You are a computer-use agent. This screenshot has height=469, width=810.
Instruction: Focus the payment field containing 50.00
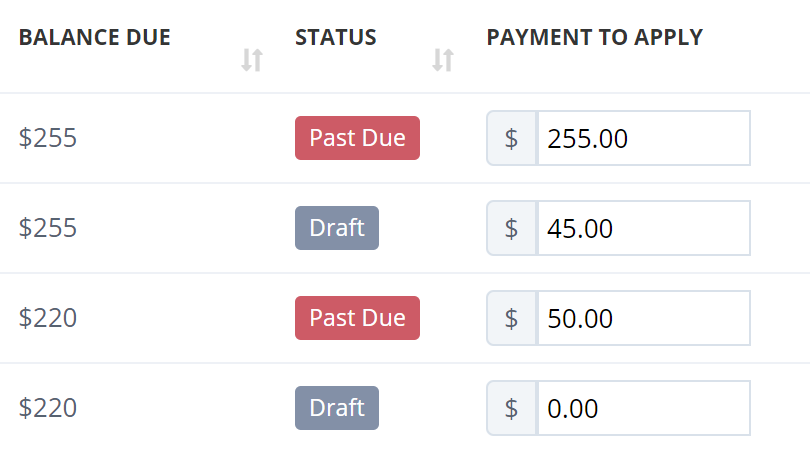[x=644, y=318]
